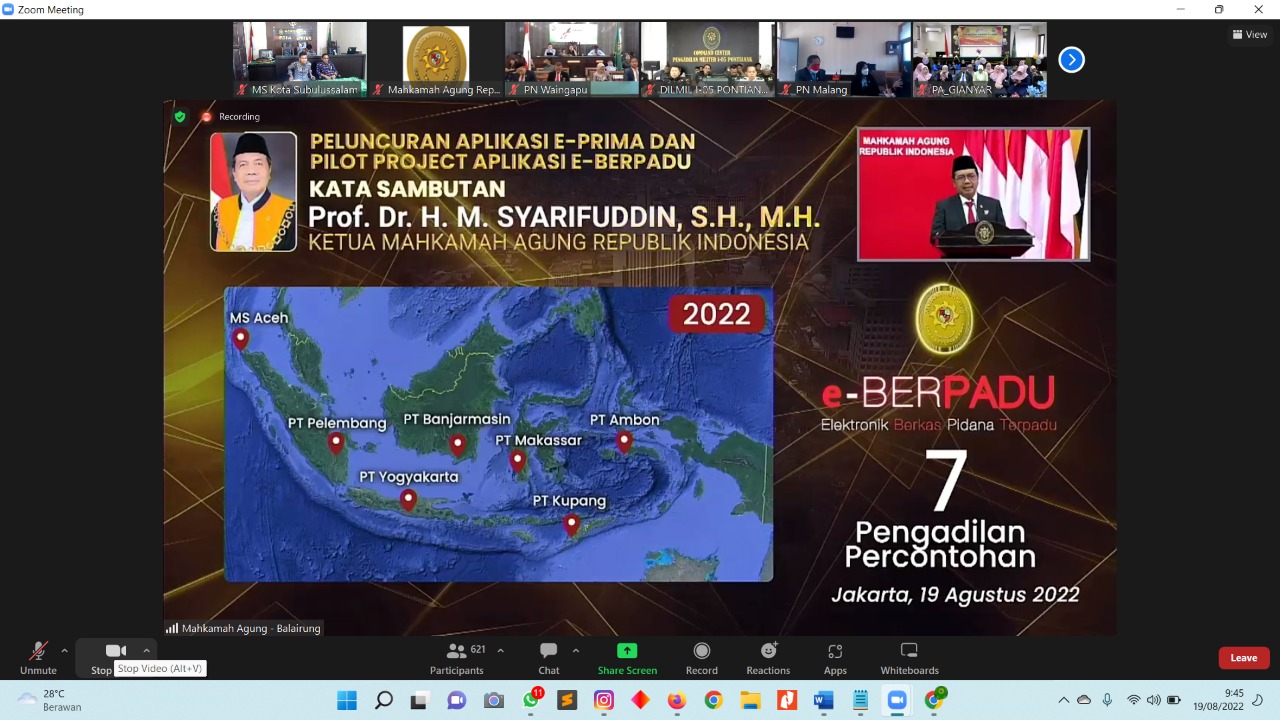Select the PN Malang participant thumbnail

(x=843, y=59)
